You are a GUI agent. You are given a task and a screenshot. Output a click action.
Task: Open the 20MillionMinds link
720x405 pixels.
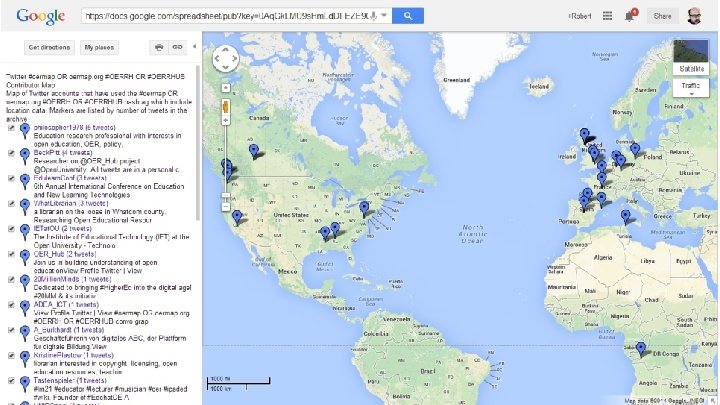72,279
